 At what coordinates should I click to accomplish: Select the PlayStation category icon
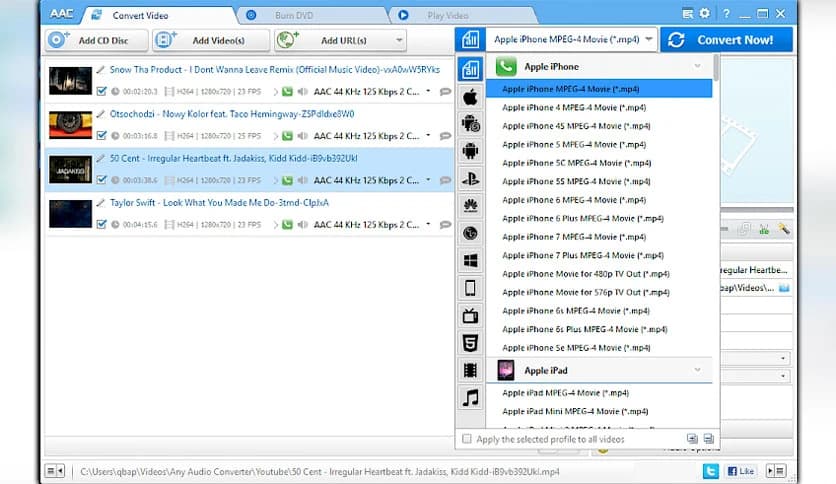click(x=470, y=179)
